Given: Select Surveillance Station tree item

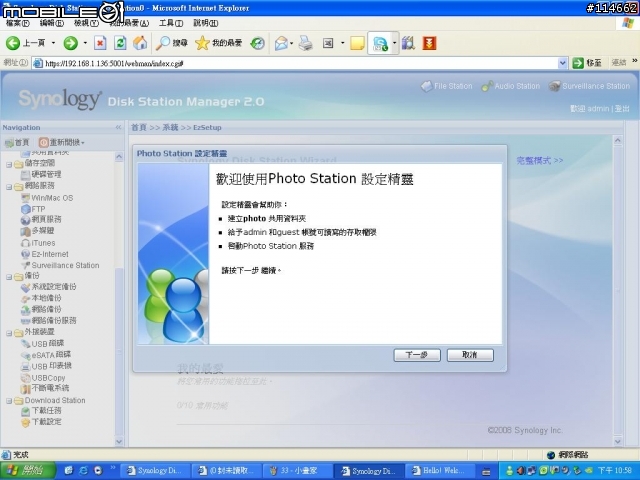Looking at the screenshot, I should coord(60,265).
